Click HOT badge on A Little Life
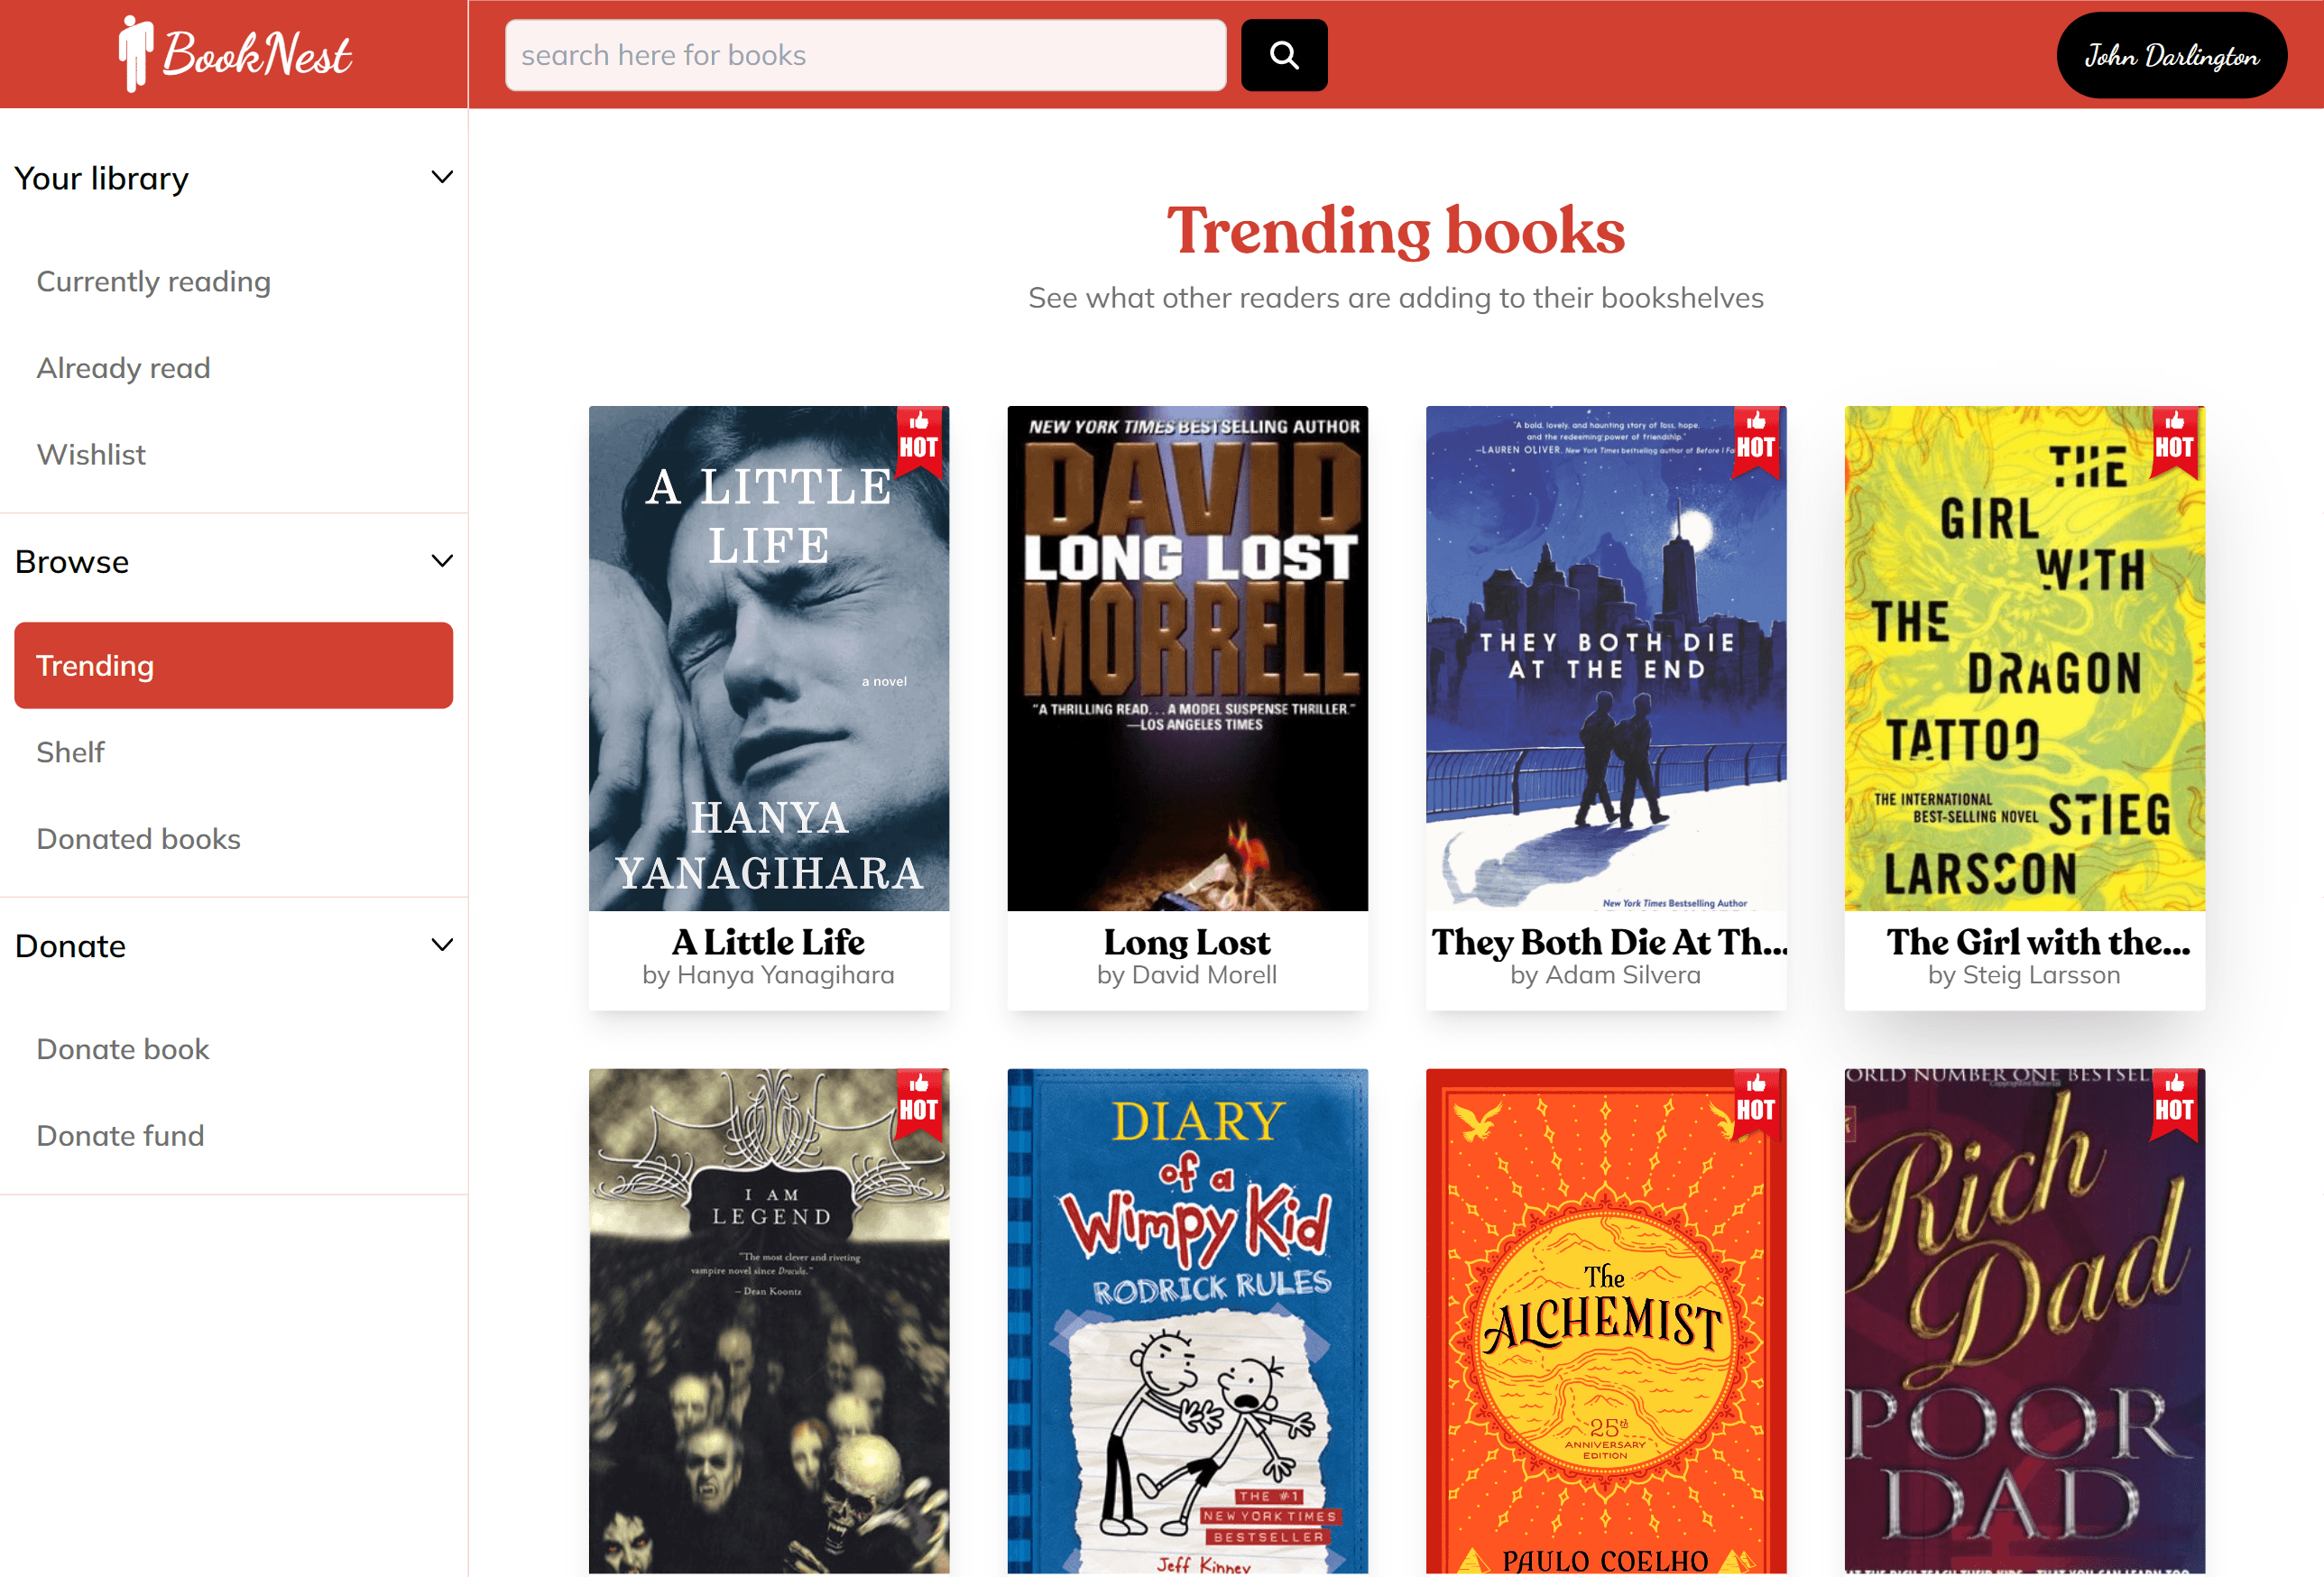This screenshot has width=2324, height=1577. pyautogui.click(x=918, y=442)
